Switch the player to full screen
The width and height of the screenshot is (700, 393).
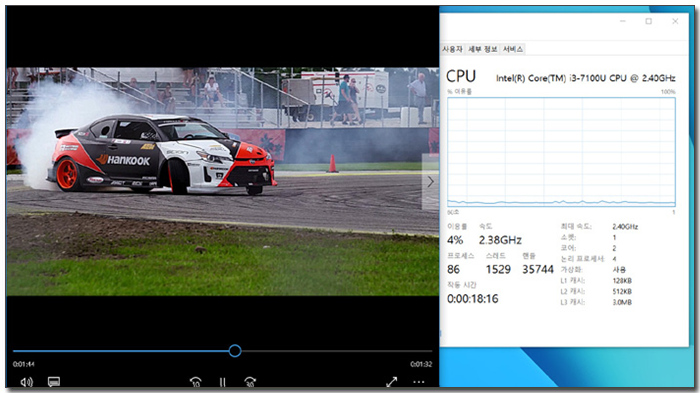pyautogui.click(x=392, y=382)
